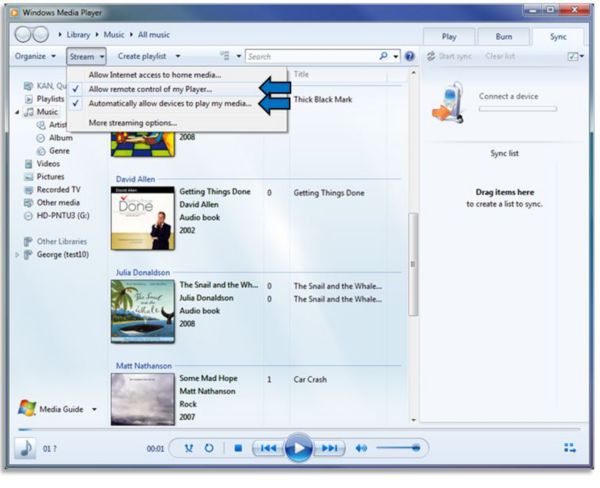Select the Playlists tree item
This screenshot has height=488, width=600.
click(50, 99)
